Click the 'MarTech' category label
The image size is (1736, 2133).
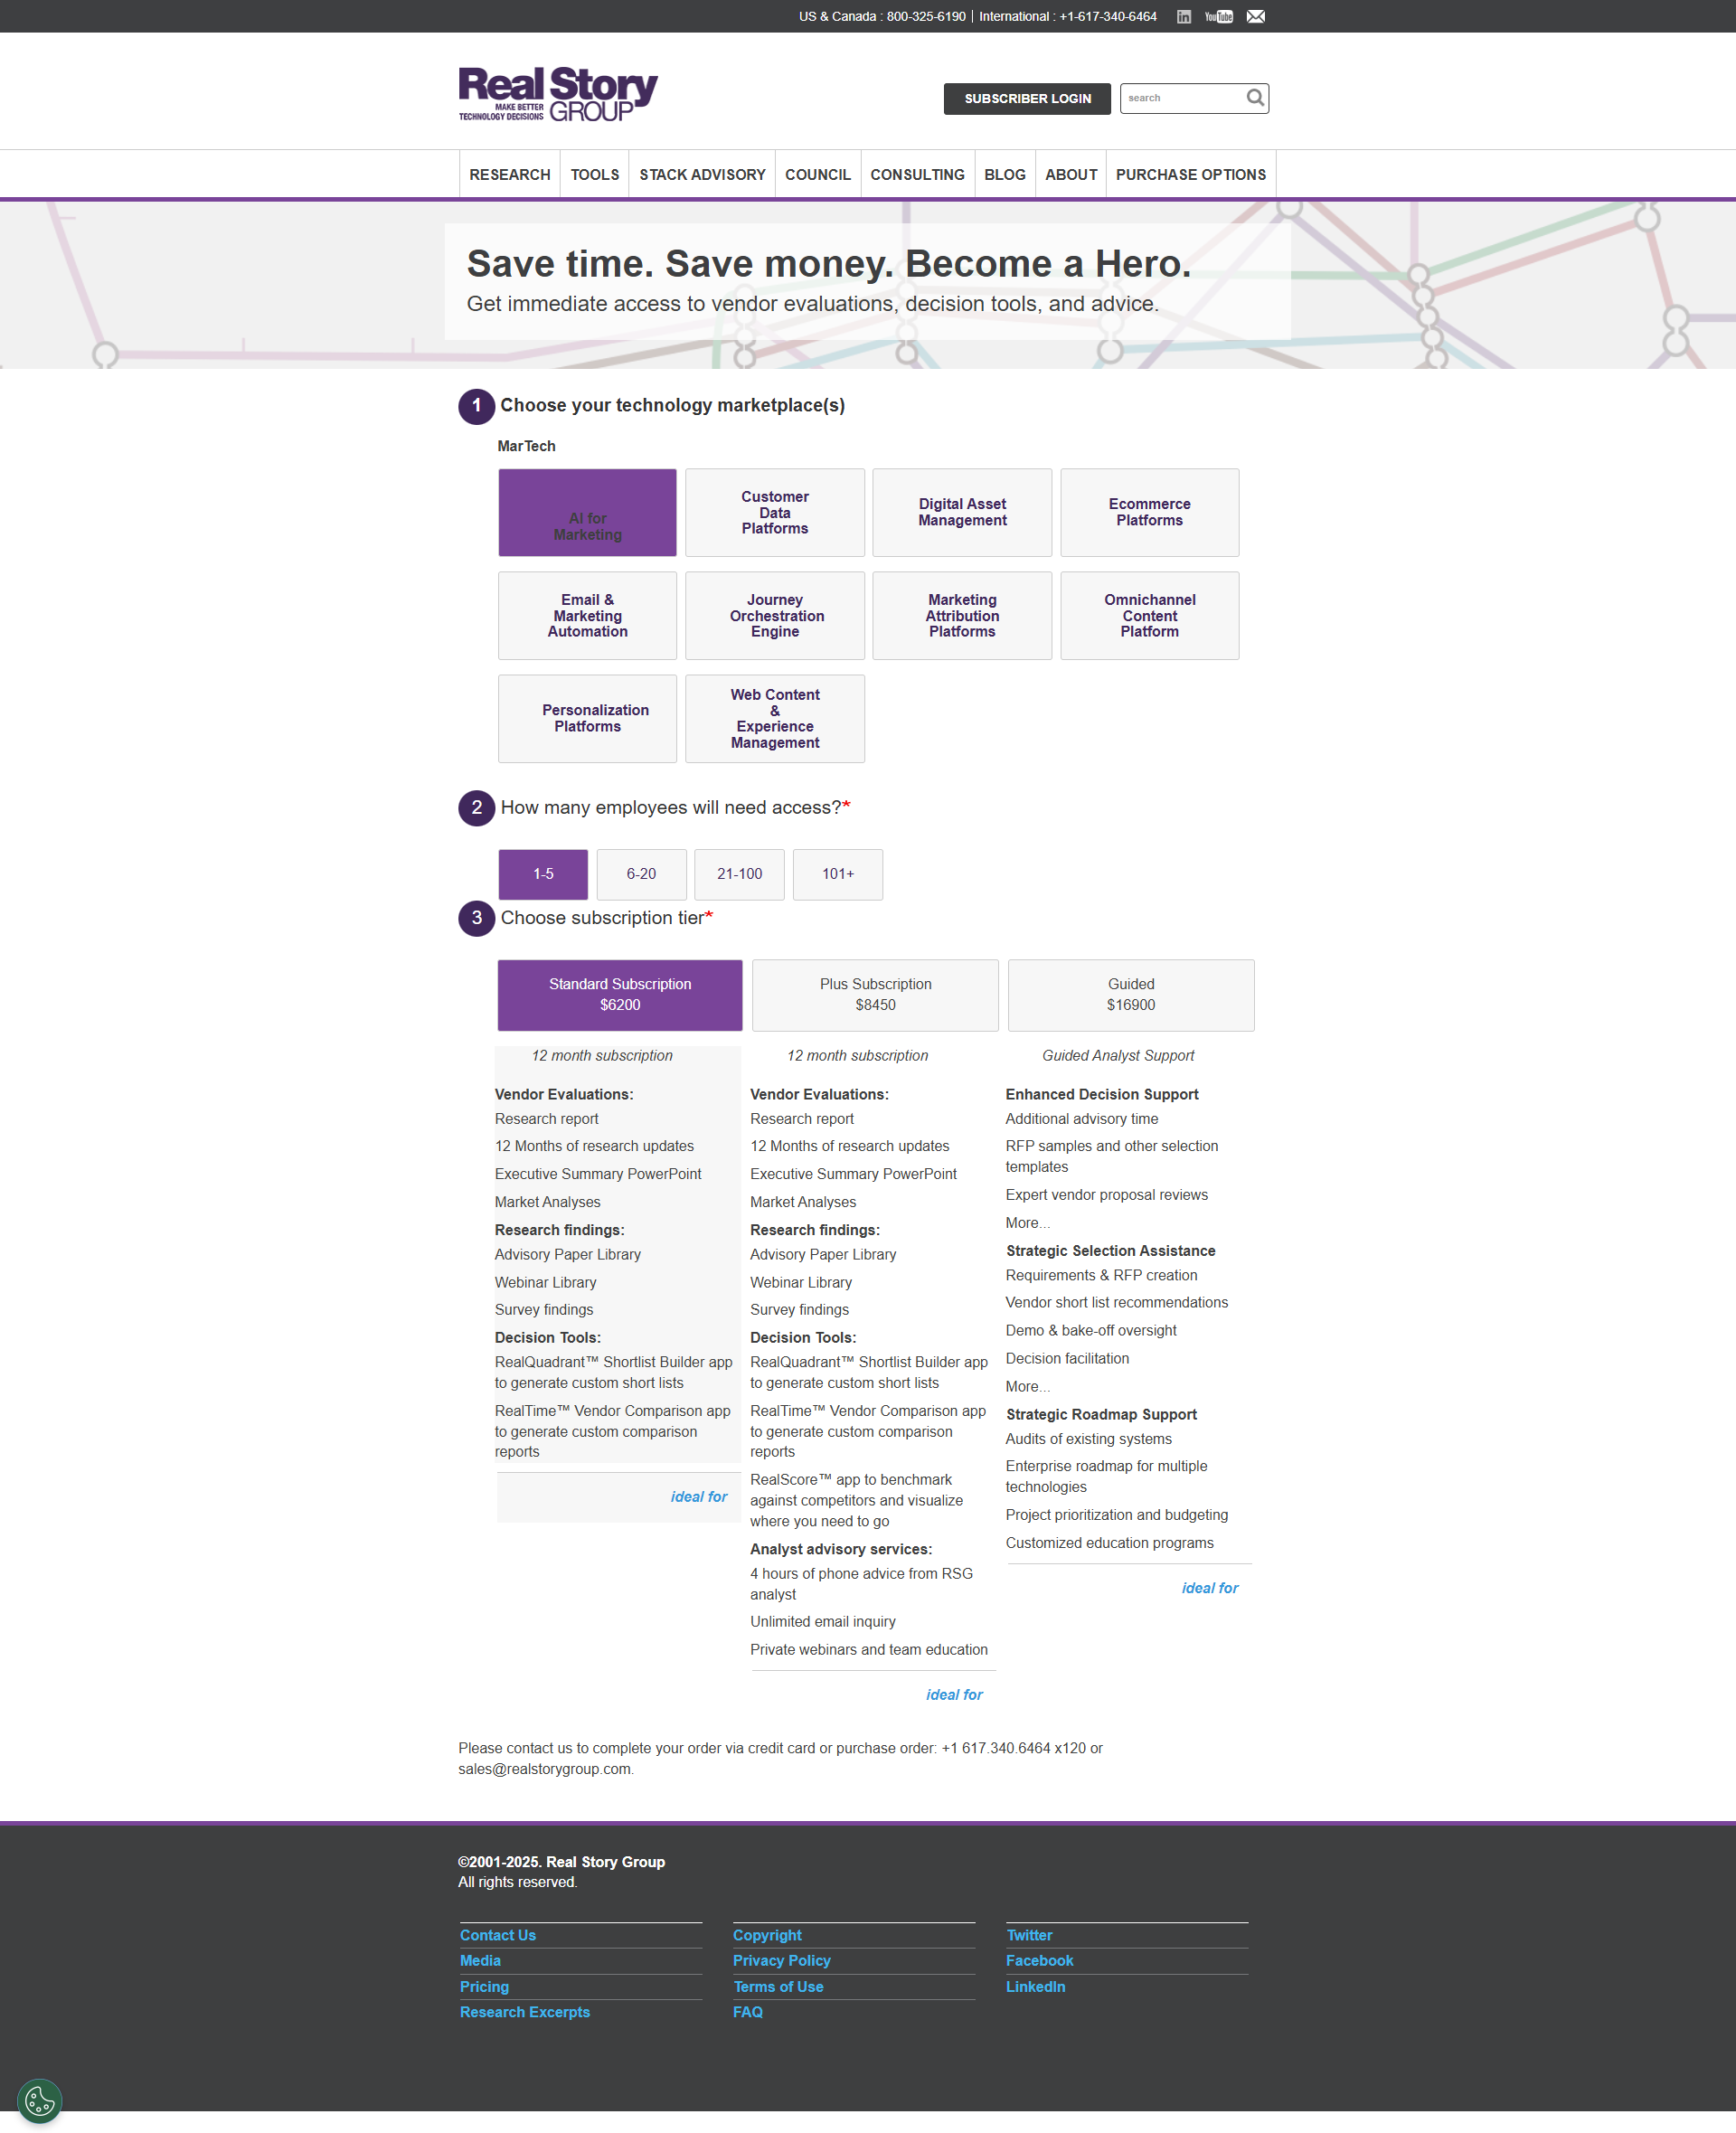tap(526, 447)
